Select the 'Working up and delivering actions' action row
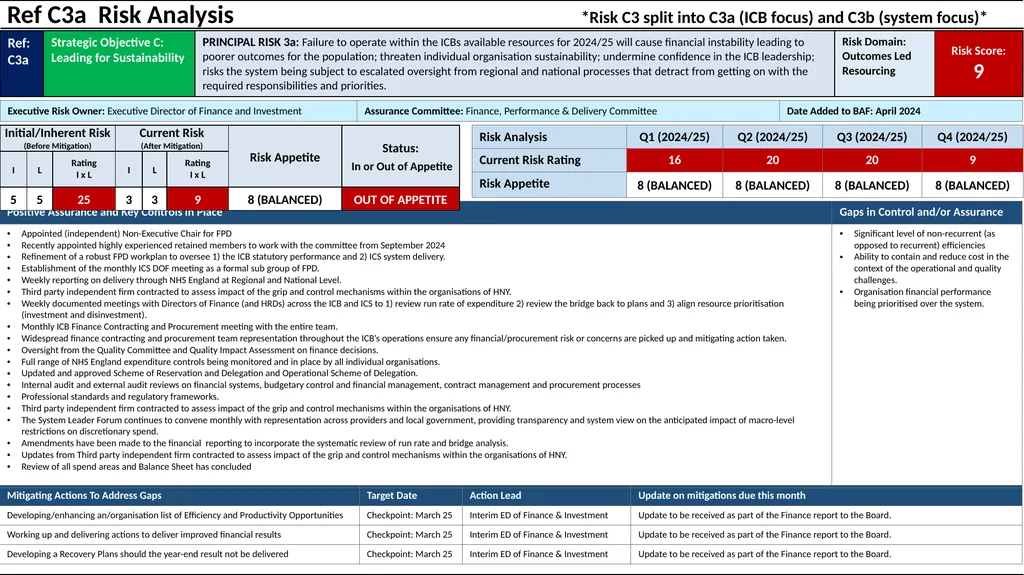Screen dimensions: 1024x575 [512, 534]
